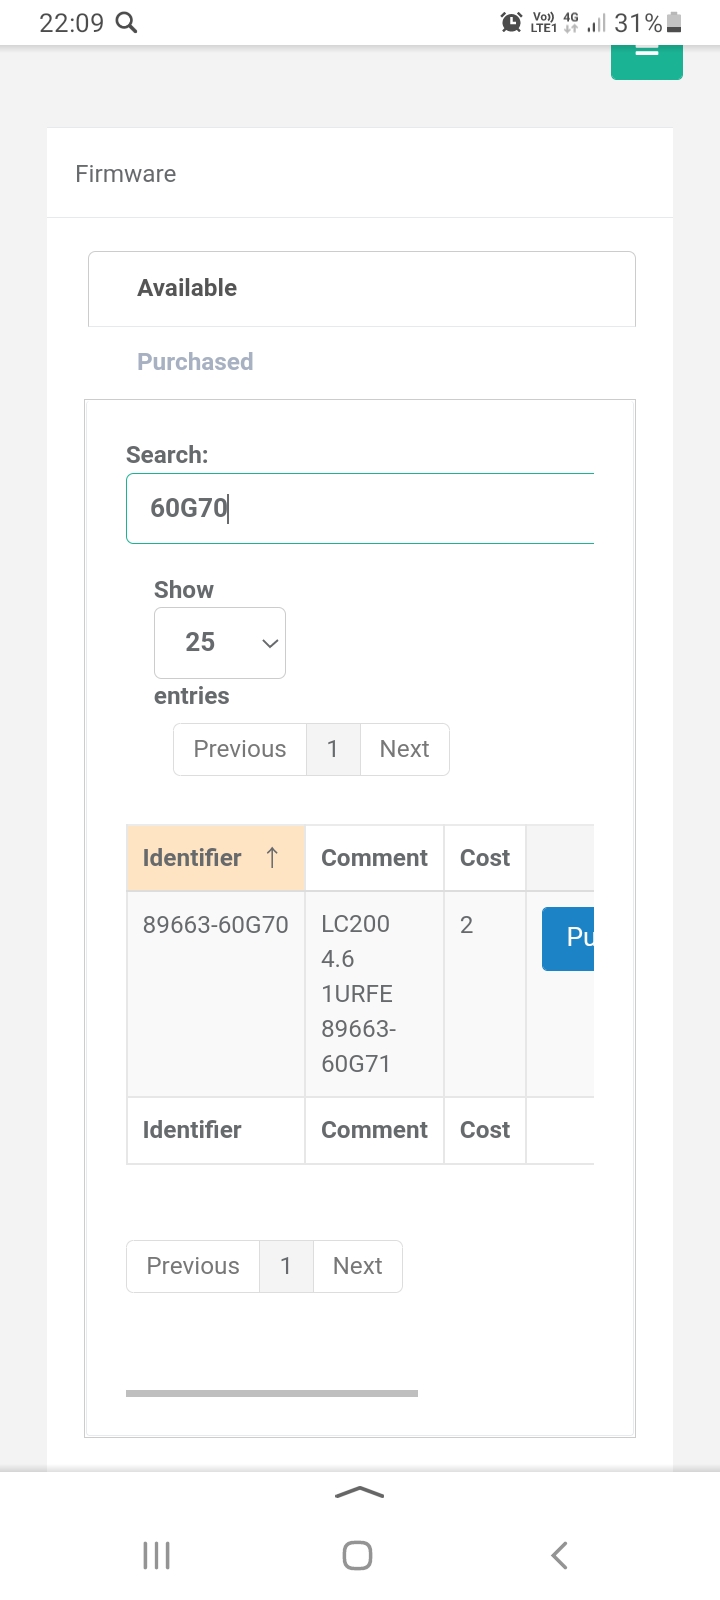Tap the search magnifier in status bar
Screen dimensions: 720x1600
click(126, 22)
